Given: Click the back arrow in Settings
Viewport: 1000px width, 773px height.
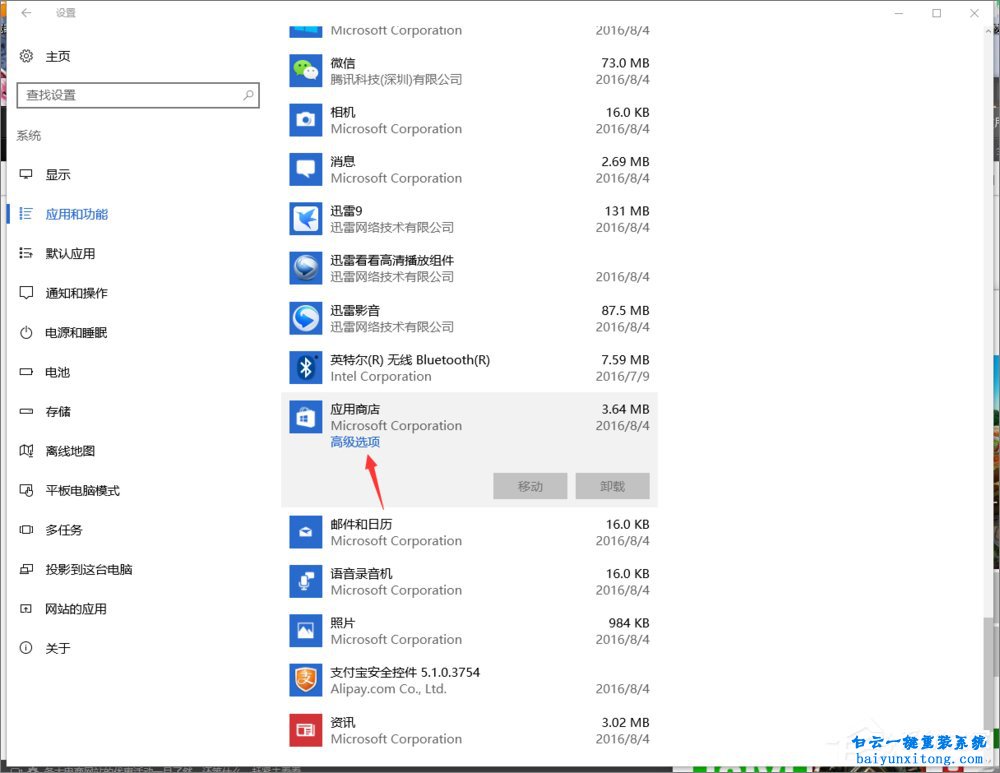Looking at the screenshot, I should [x=24, y=13].
